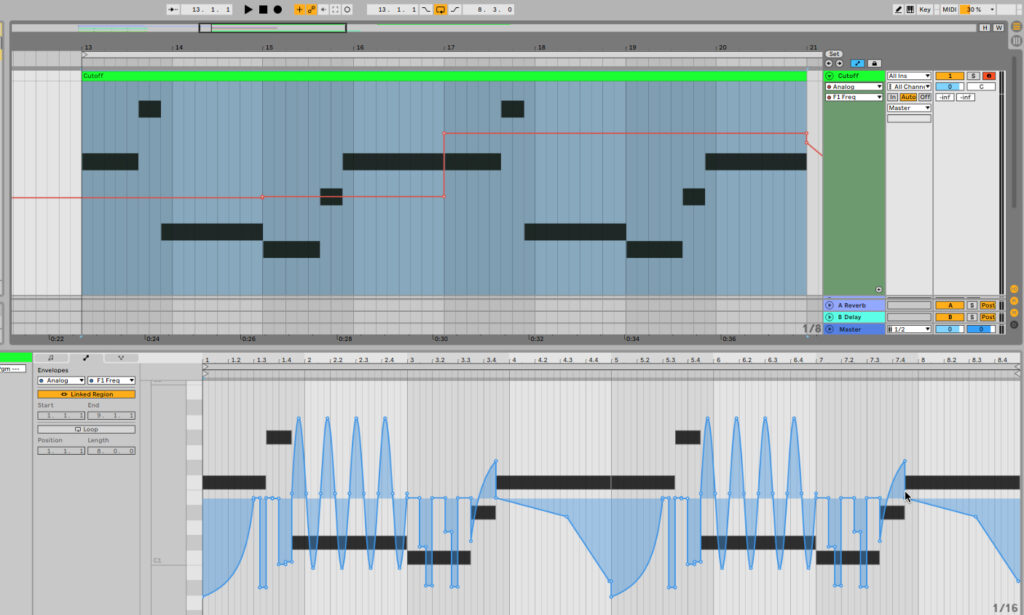Toggle Automation Mode blue button
The height and width of the screenshot is (615, 1024).
(x=857, y=63)
